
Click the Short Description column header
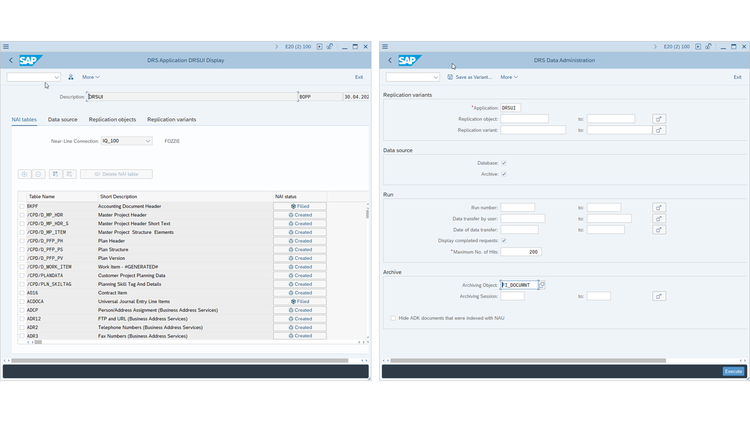119,197
